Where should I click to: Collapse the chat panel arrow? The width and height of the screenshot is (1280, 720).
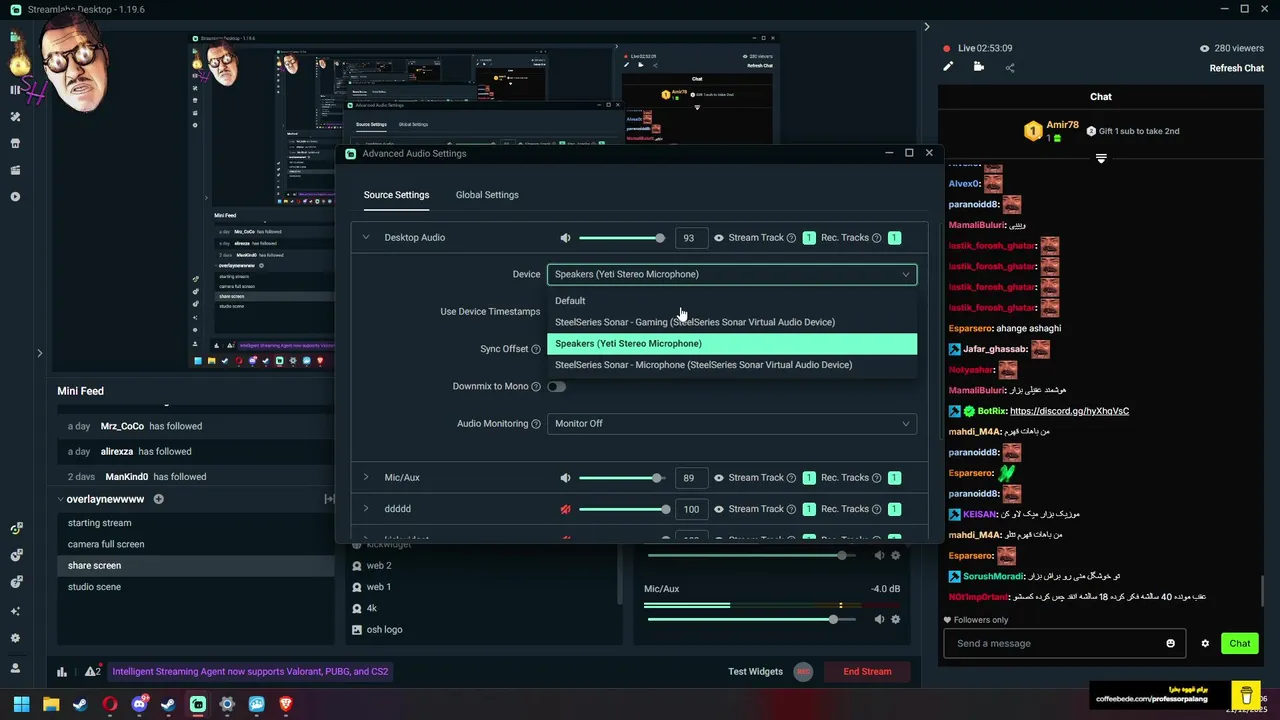pyautogui.click(x=926, y=27)
